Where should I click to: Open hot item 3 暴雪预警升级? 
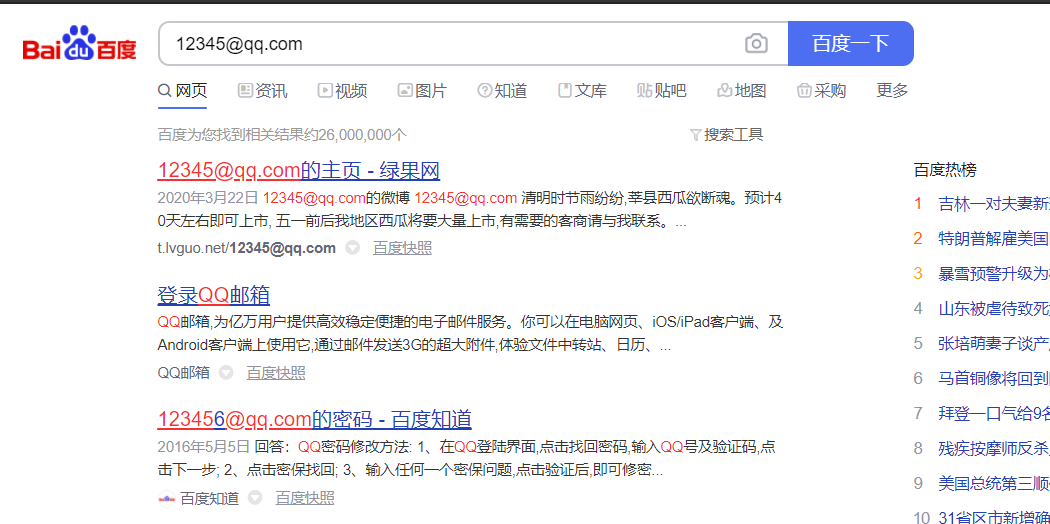(x=993, y=273)
